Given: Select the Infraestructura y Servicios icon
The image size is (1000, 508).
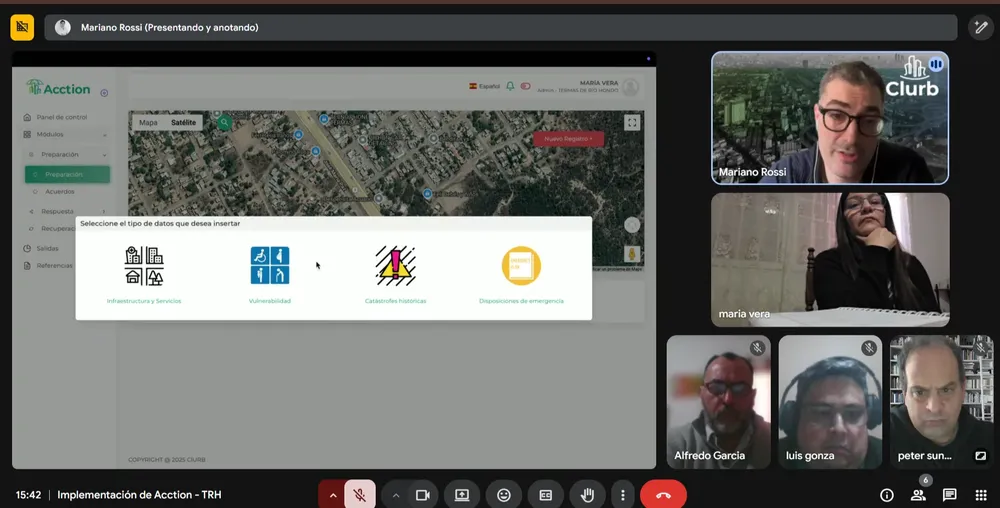Looking at the screenshot, I should pyautogui.click(x=144, y=266).
